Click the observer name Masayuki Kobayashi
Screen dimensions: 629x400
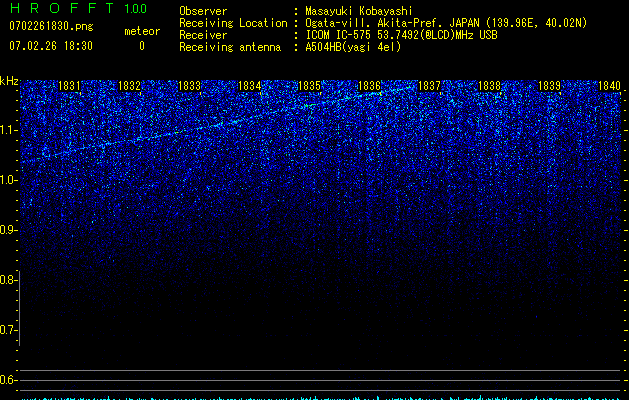[x=359, y=11]
